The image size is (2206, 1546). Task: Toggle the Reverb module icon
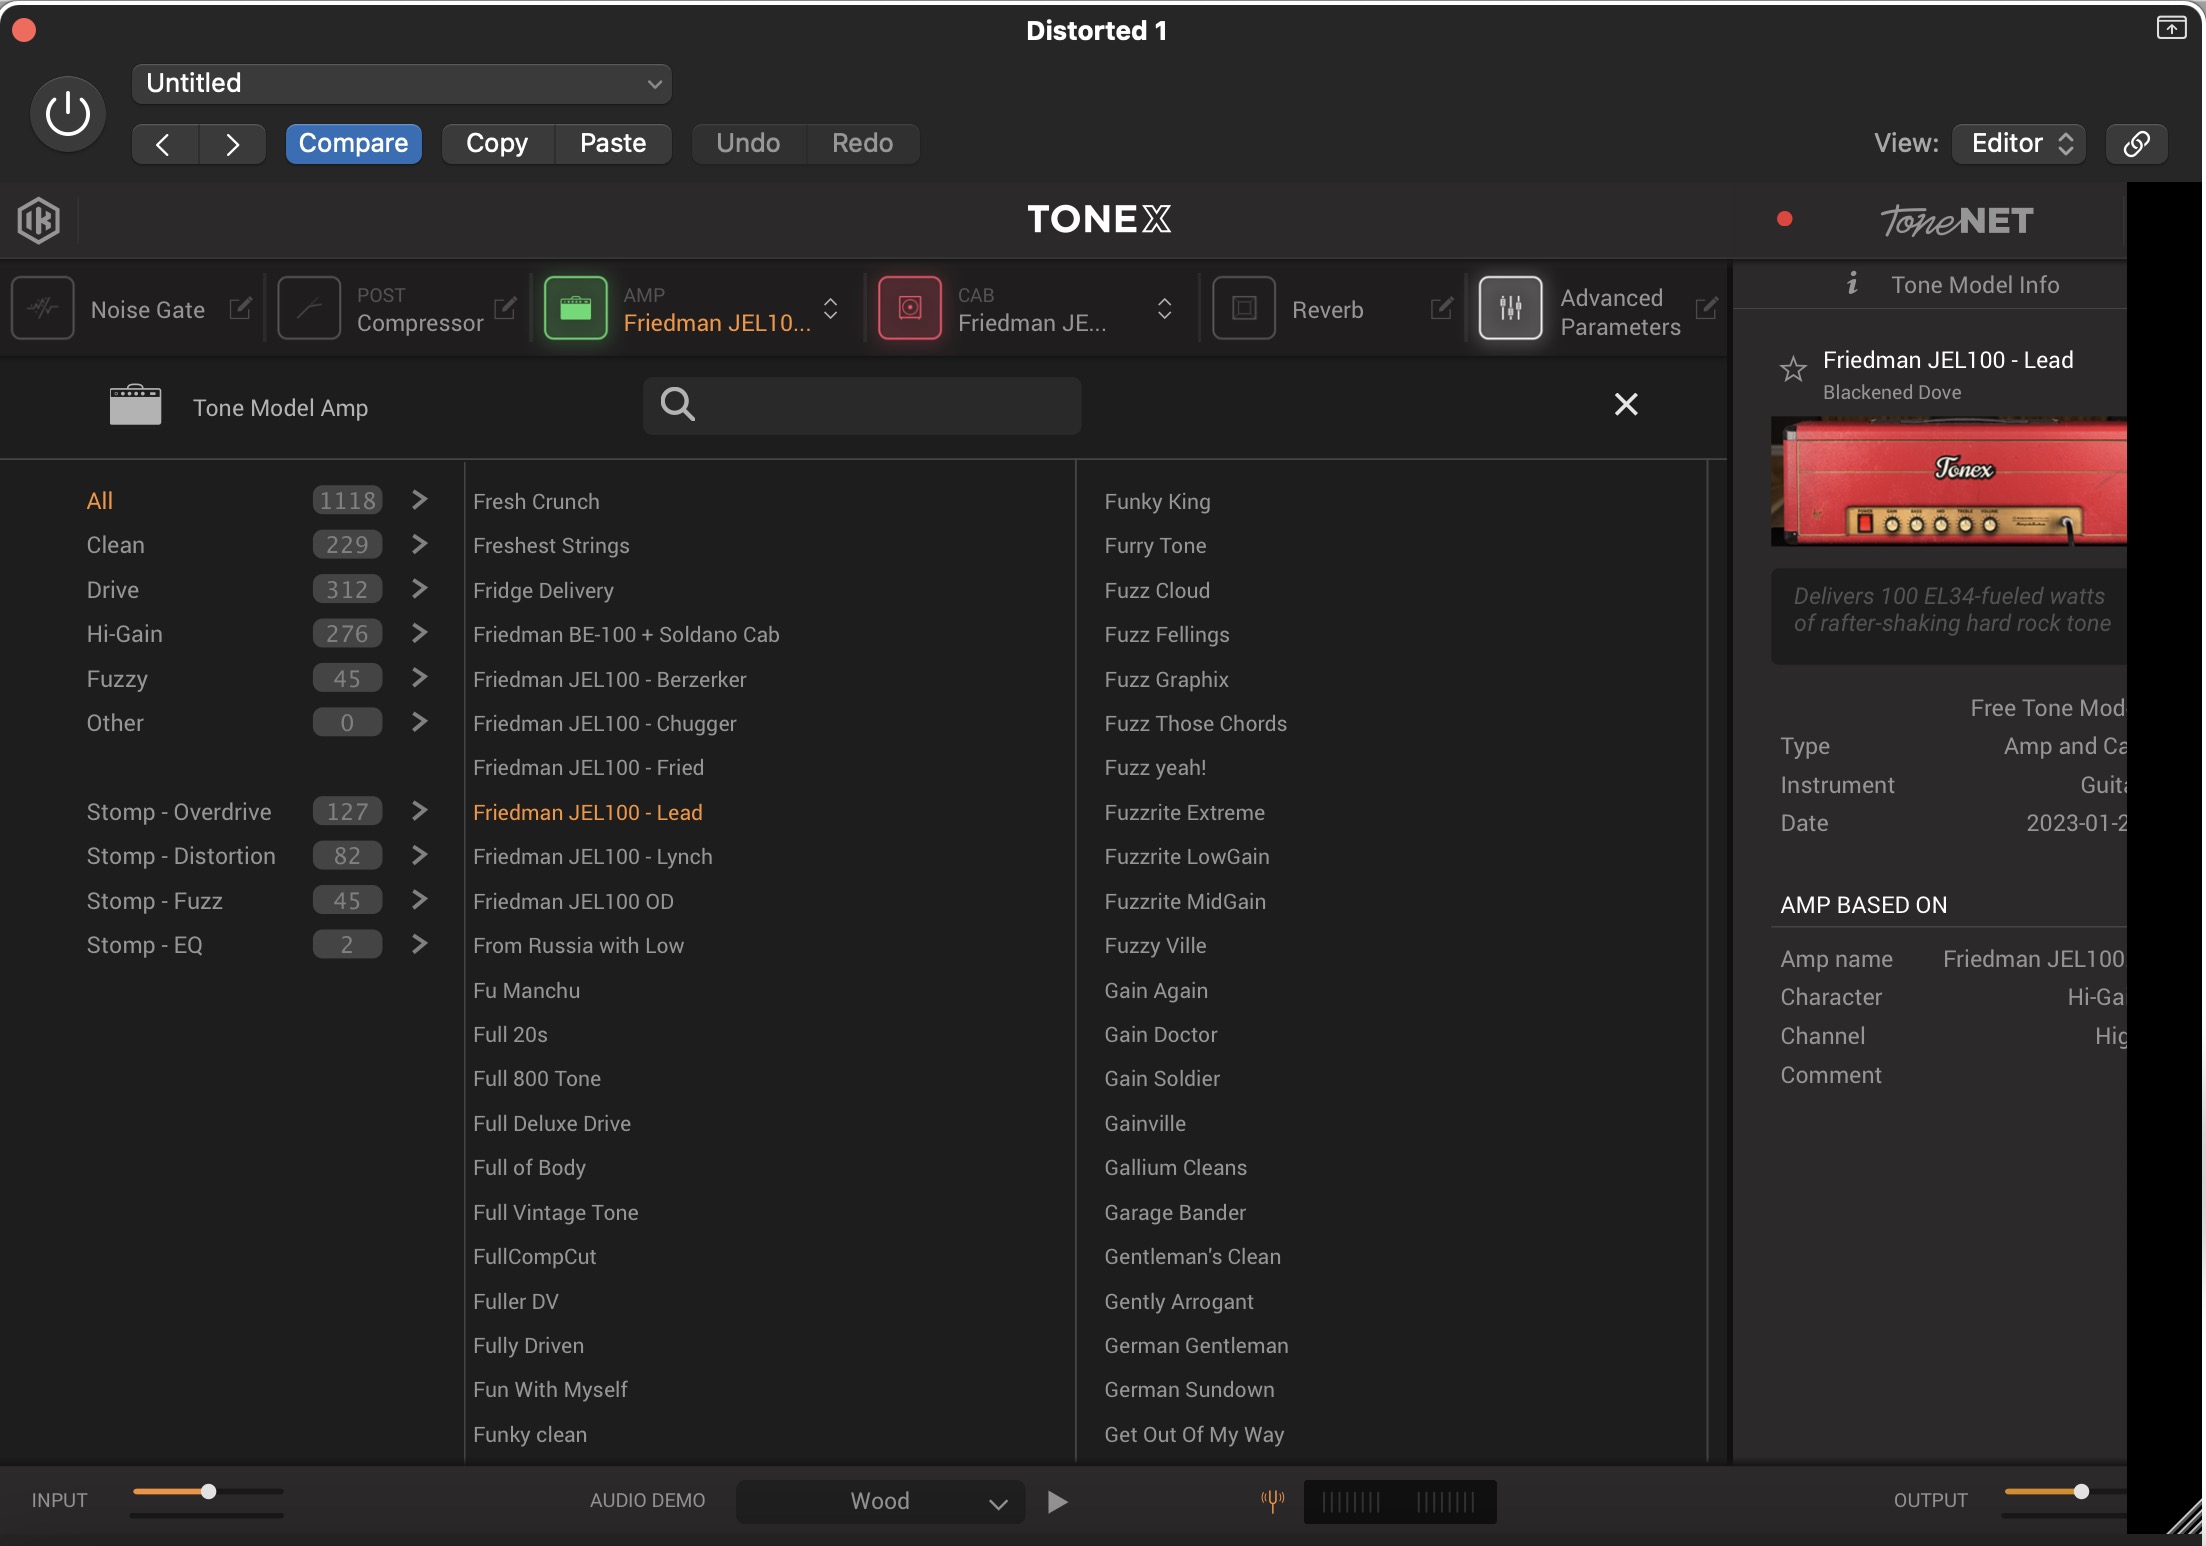(1244, 309)
